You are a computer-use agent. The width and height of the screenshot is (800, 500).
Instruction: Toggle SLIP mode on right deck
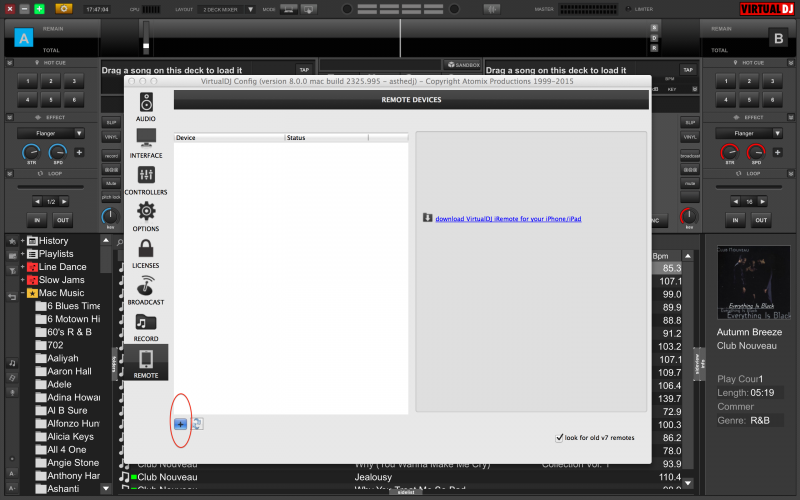point(690,122)
